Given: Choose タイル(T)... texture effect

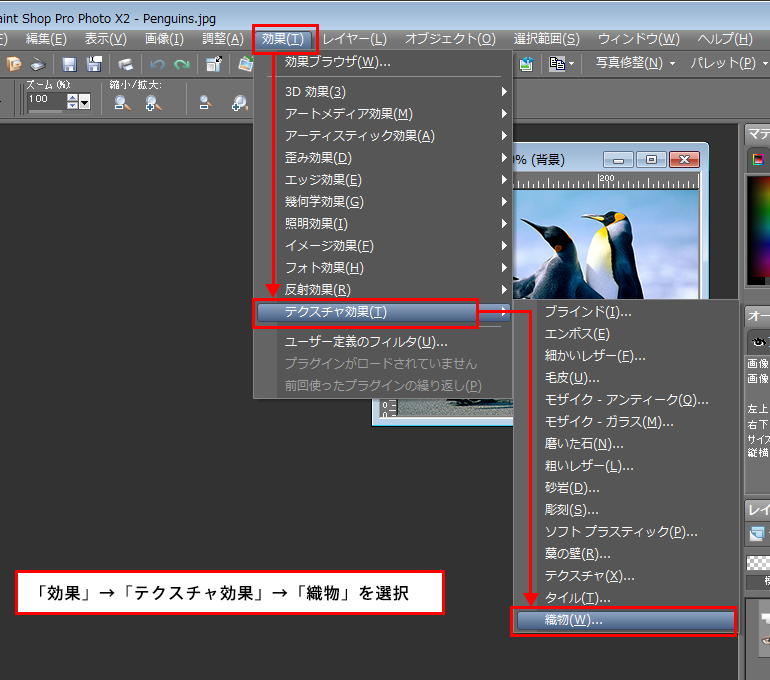Looking at the screenshot, I should coord(626,598).
